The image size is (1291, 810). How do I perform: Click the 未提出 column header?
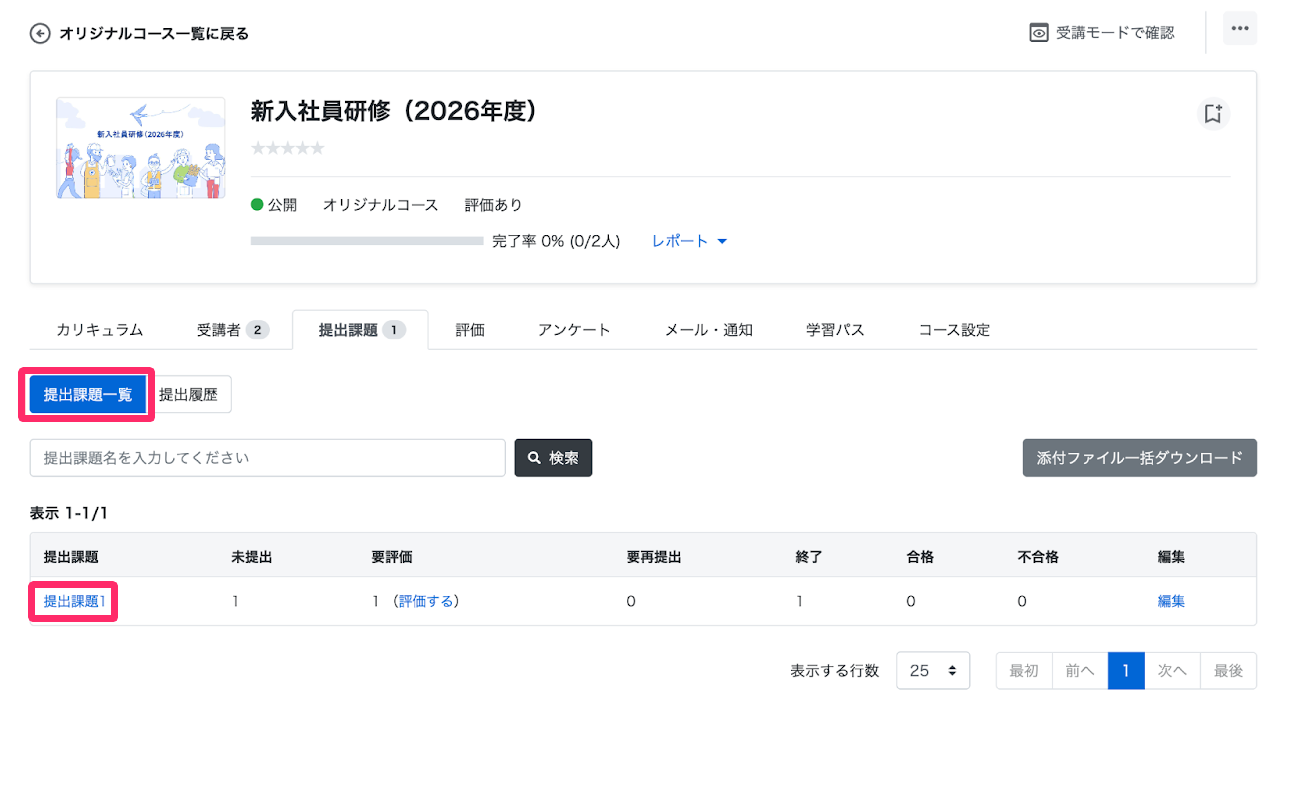coord(251,557)
